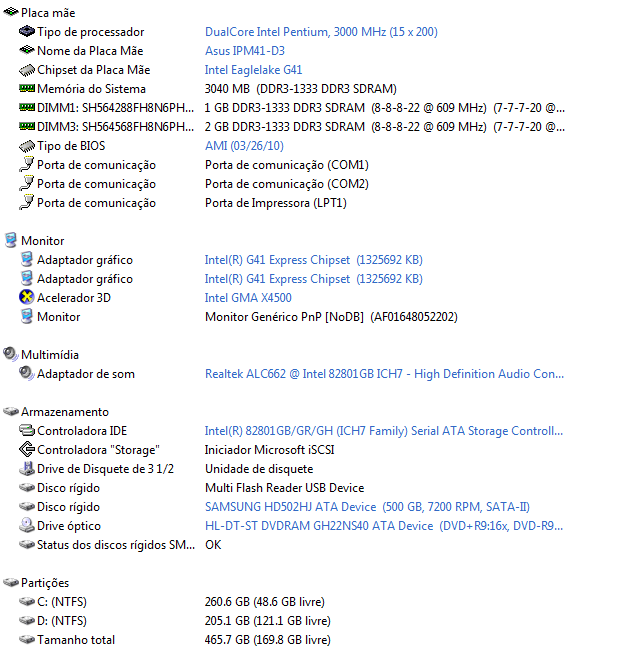The image size is (624, 664).
Task: Click the Drive de Disquete floppy icon
Action: pos(27,468)
